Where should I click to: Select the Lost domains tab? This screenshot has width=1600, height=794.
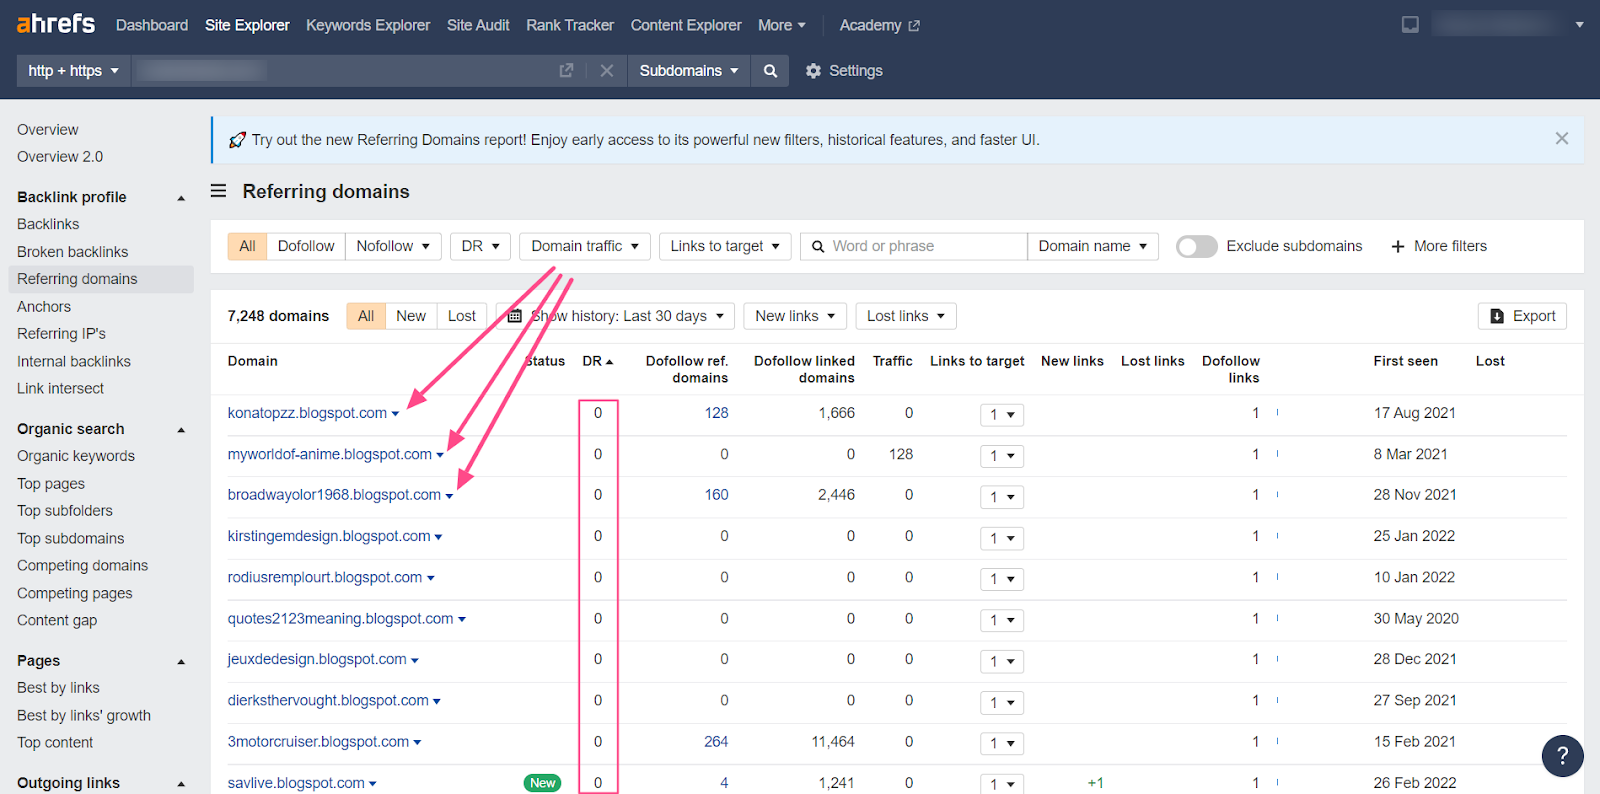coord(462,316)
